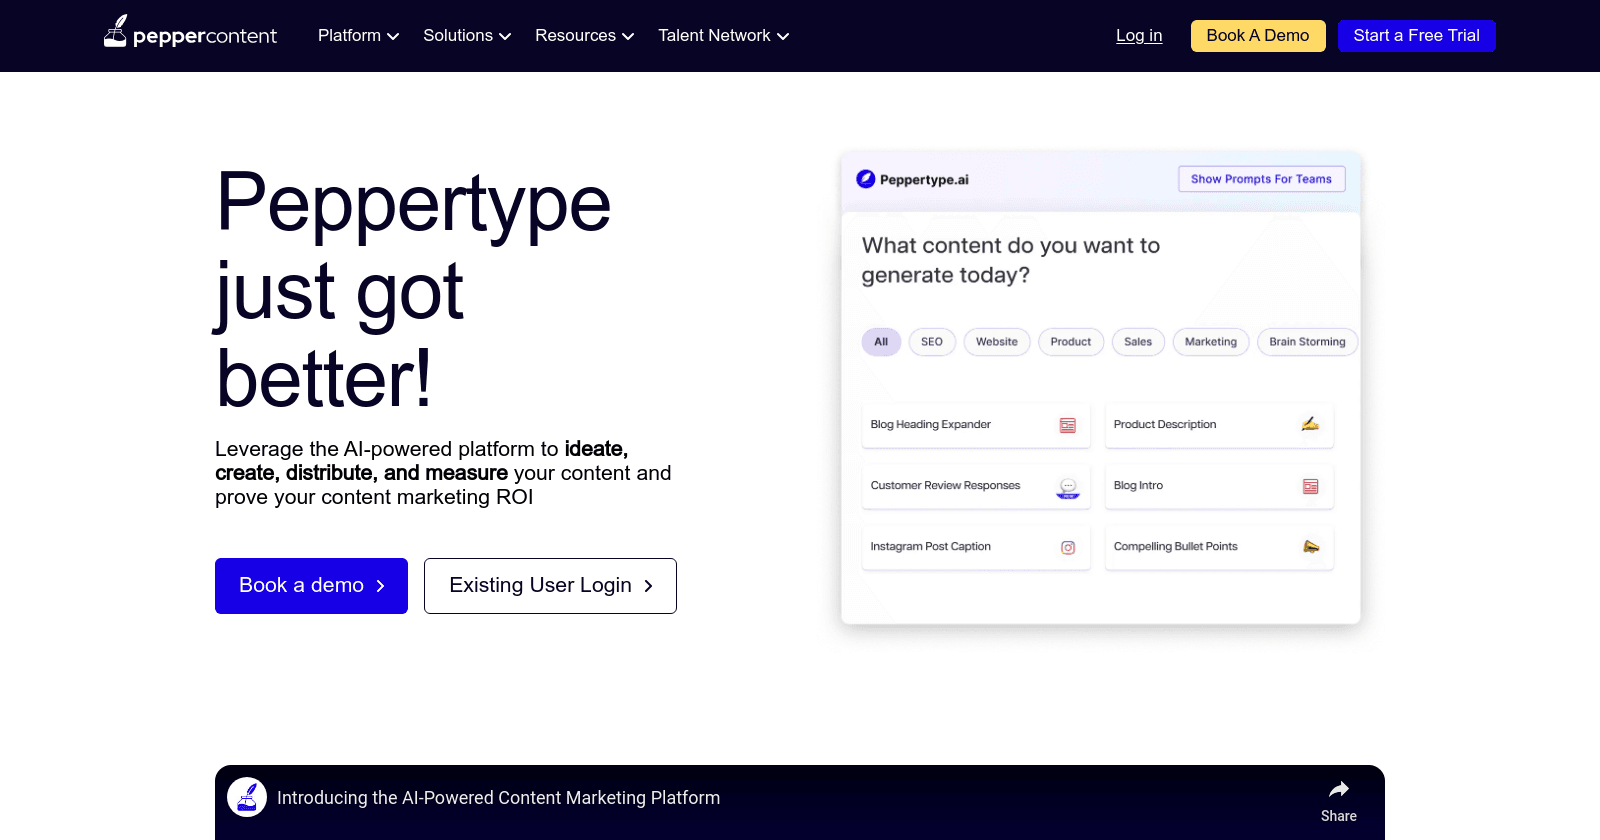1600x840 pixels.
Task: Switch to the Website category
Action: (x=997, y=342)
